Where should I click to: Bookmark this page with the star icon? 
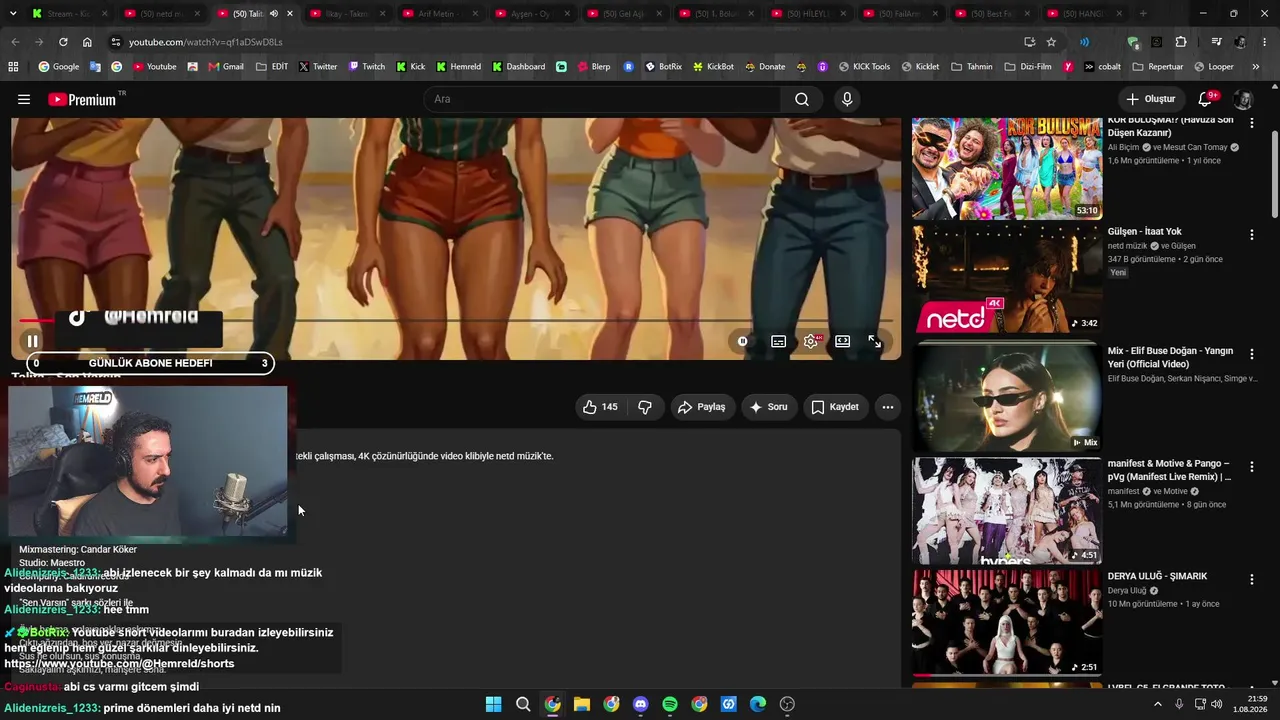[x=1051, y=42]
